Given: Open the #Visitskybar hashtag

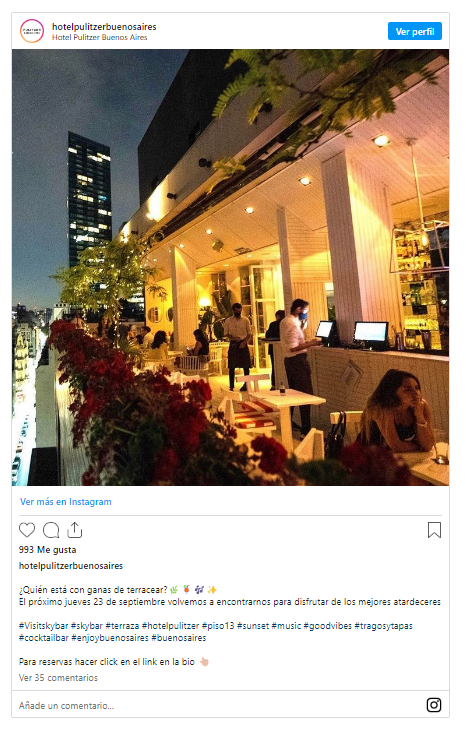Looking at the screenshot, I should 43,626.
